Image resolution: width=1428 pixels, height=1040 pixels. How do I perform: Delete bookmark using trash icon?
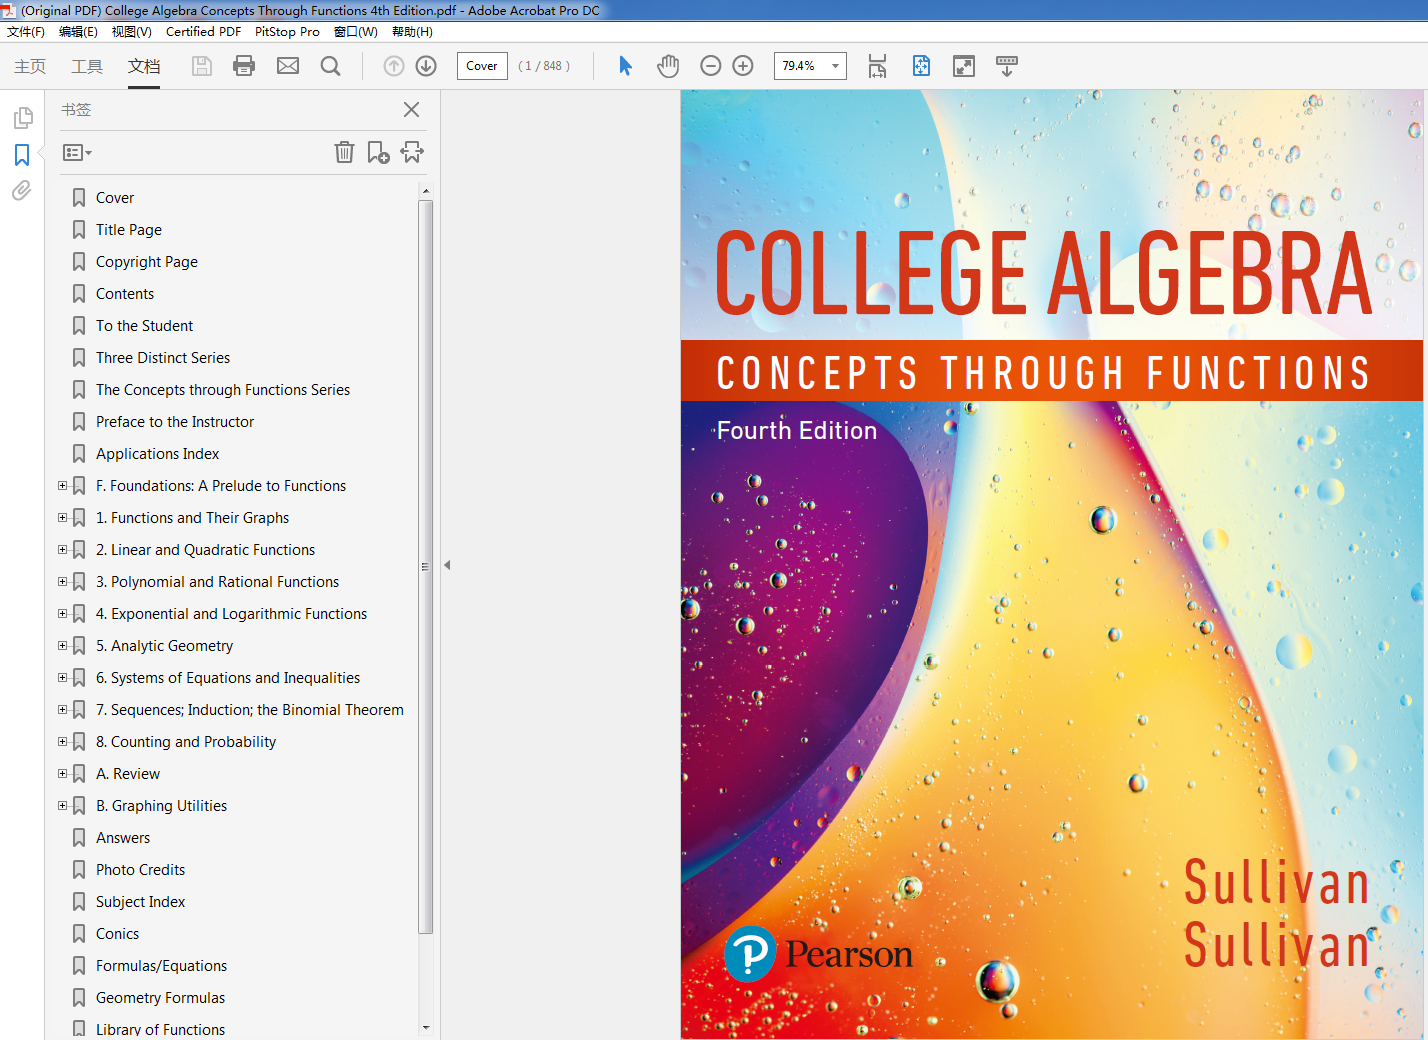[344, 152]
